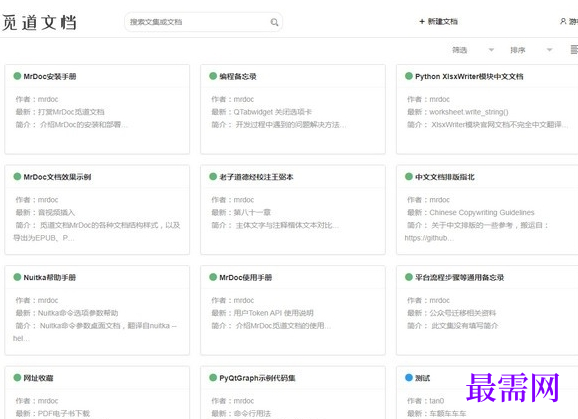Image resolution: width=578 pixels, height=419 pixels.
Task: Open the 排序 sort dropdown
Action: (x=531, y=50)
